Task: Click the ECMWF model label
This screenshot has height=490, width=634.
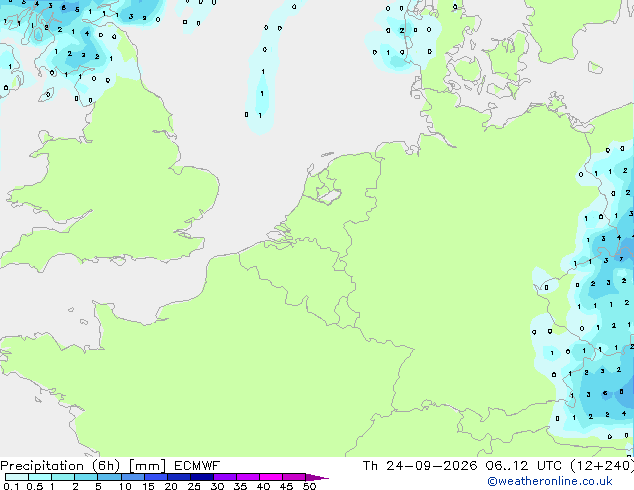Action: (x=197, y=466)
